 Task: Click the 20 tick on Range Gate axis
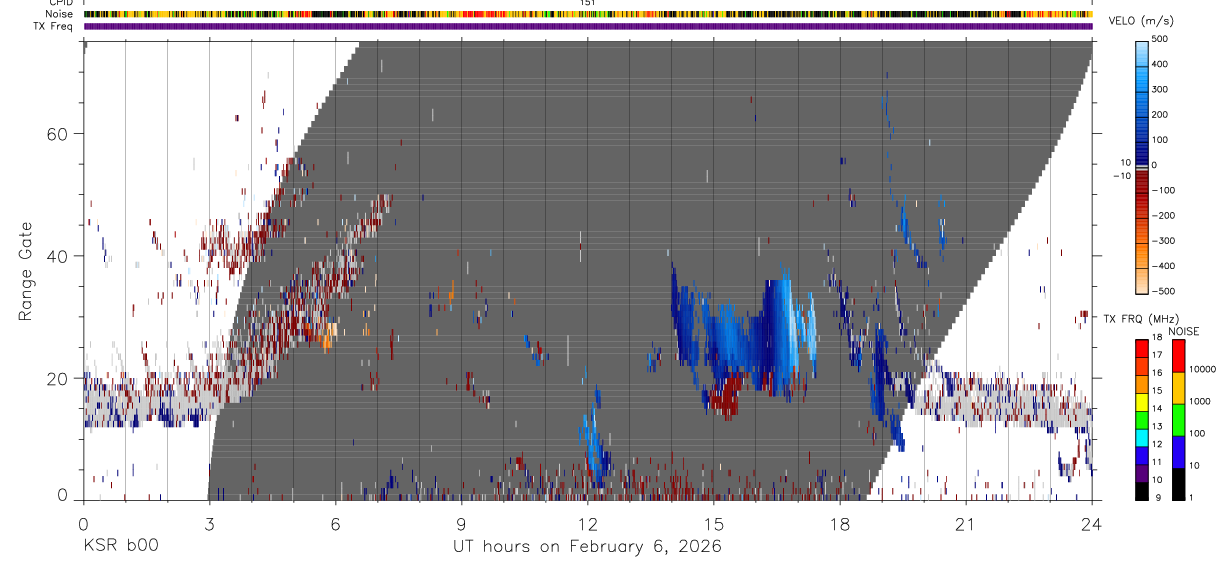click(x=58, y=379)
